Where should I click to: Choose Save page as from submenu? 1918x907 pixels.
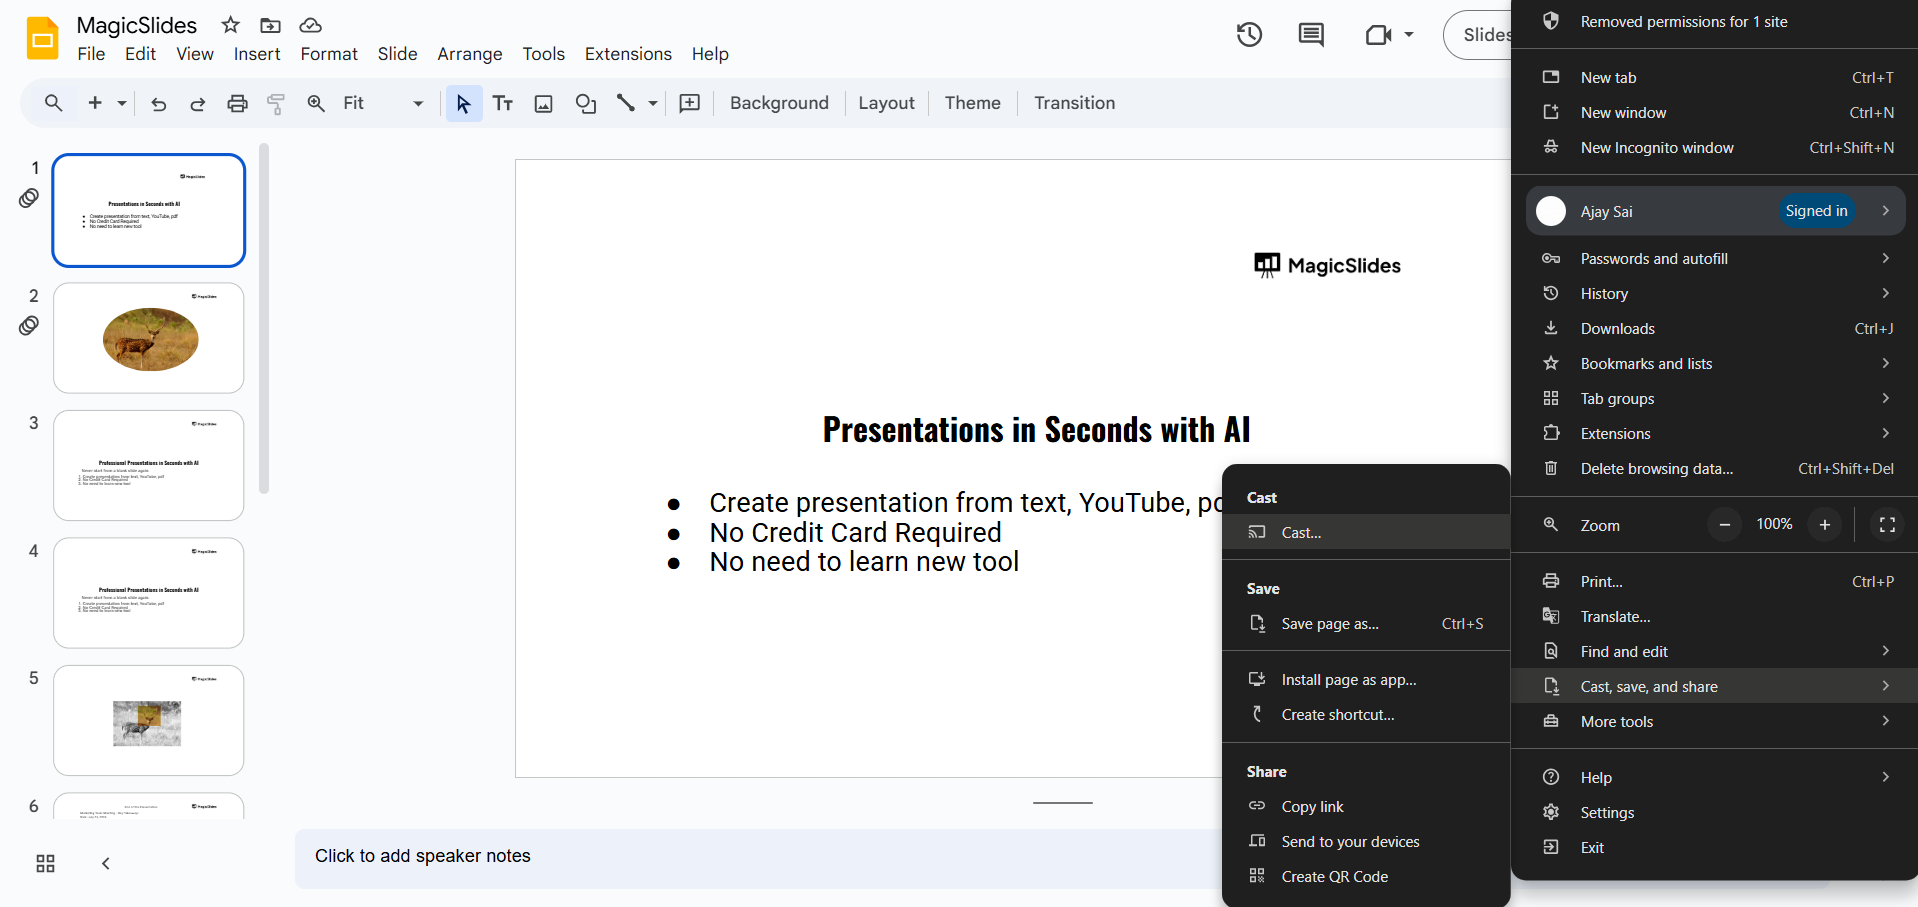pyautogui.click(x=1330, y=624)
